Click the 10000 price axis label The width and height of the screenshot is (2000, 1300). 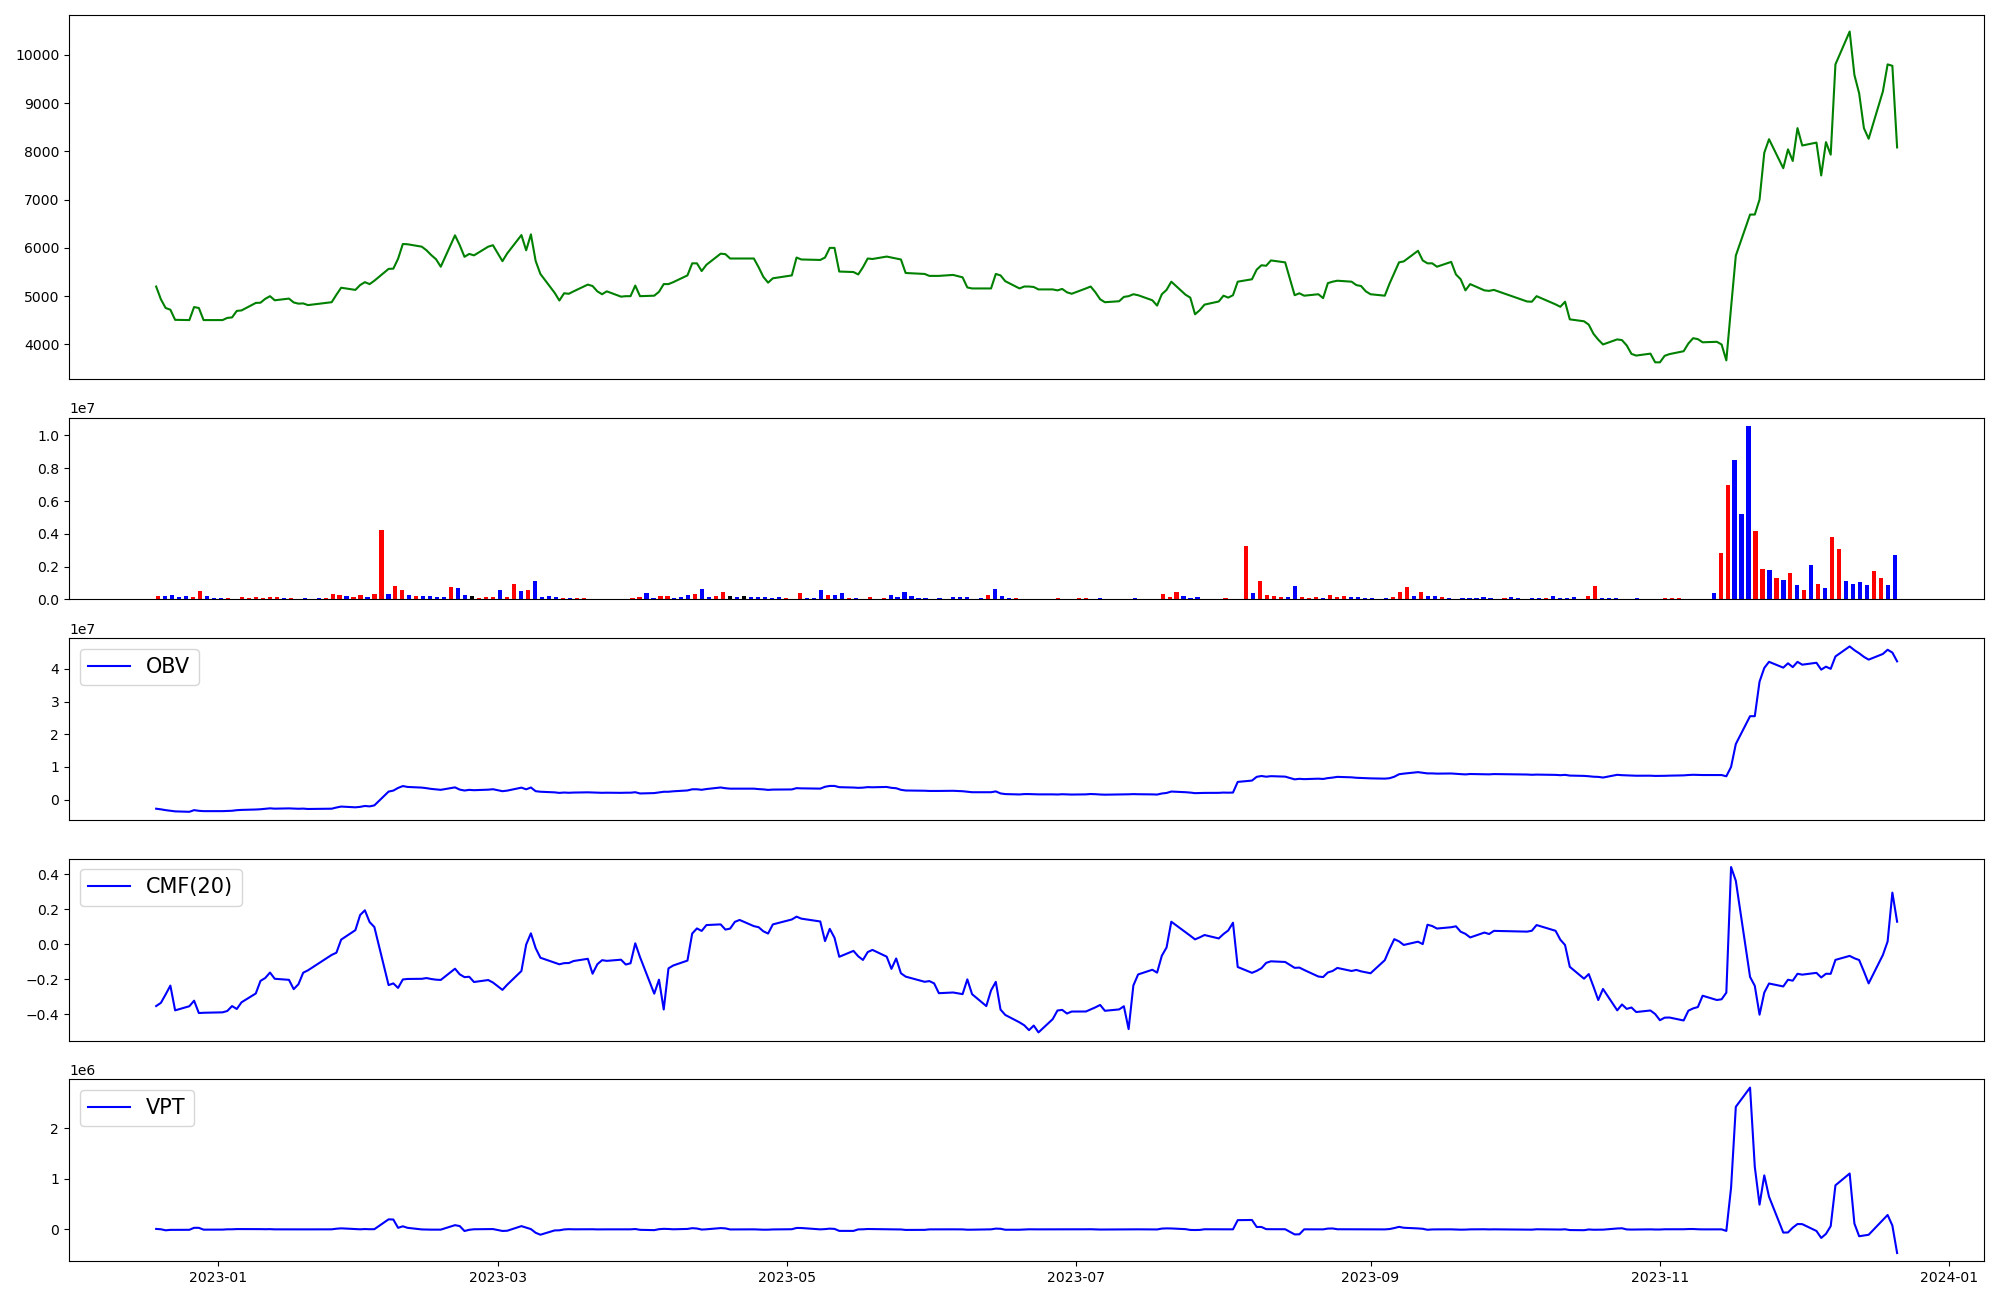click(x=37, y=56)
